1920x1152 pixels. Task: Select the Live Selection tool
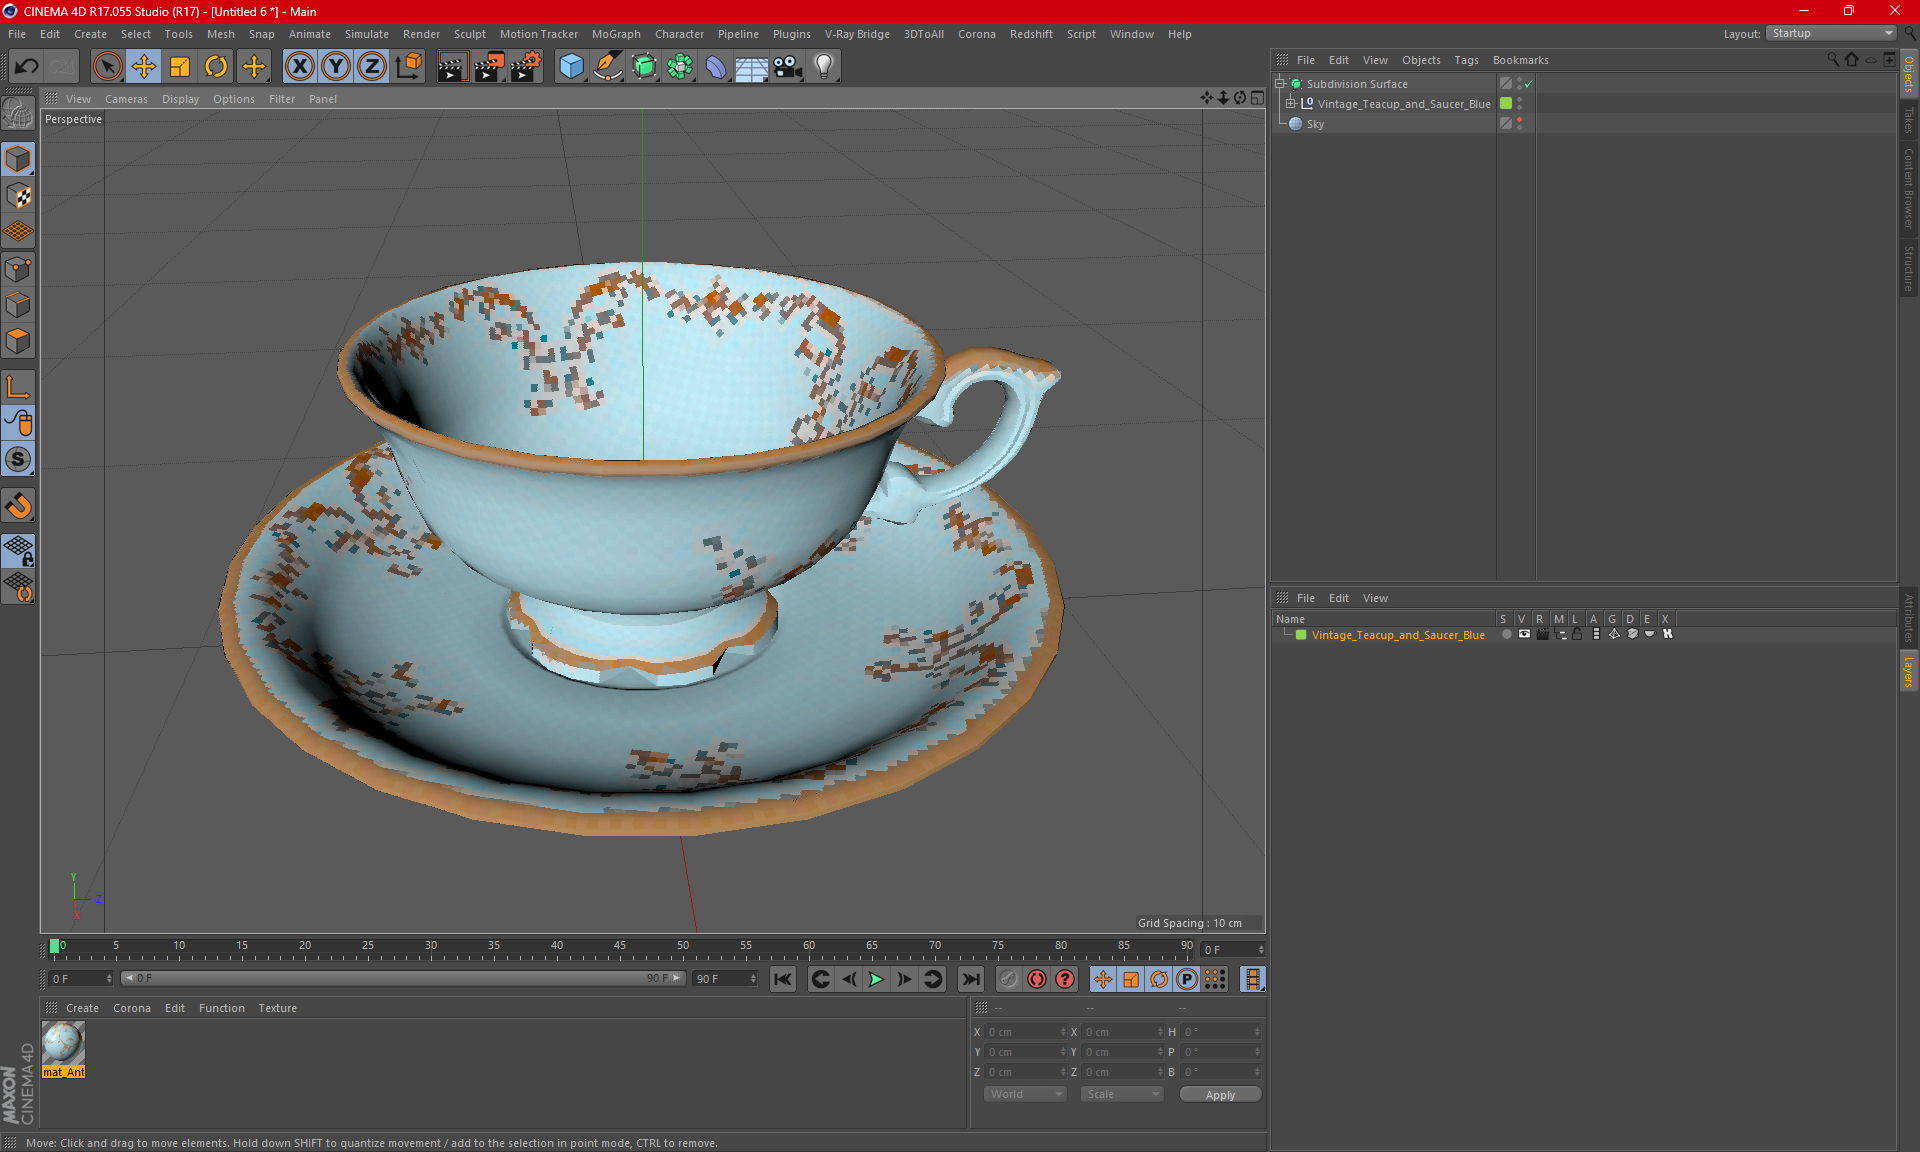point(107,67)
